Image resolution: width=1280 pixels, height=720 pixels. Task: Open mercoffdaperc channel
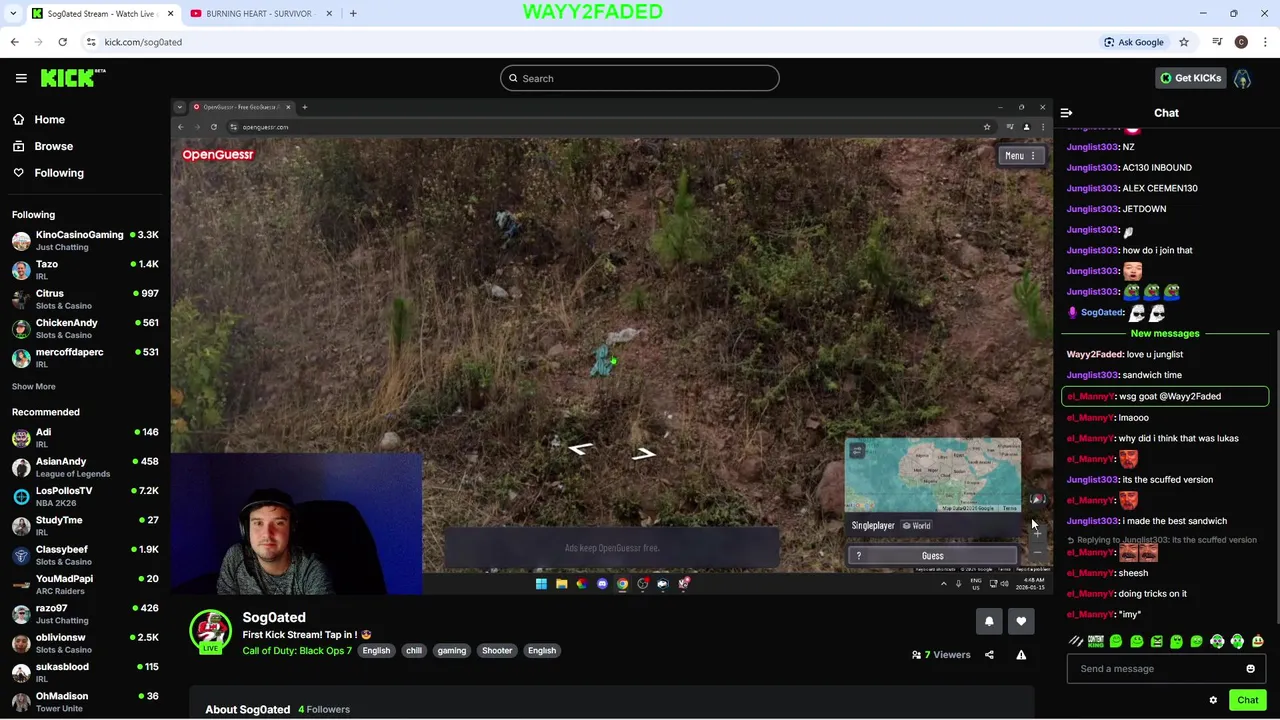pyautogui.click(x=85, y=358)
